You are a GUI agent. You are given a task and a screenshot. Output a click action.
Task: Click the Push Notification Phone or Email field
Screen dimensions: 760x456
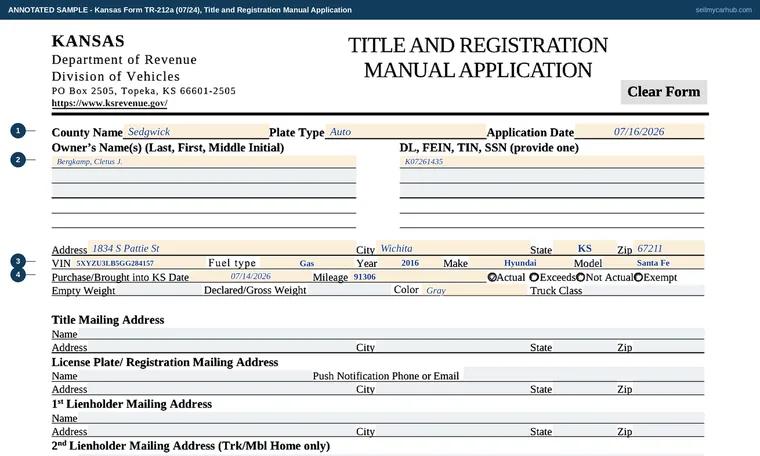coord(584,374)
